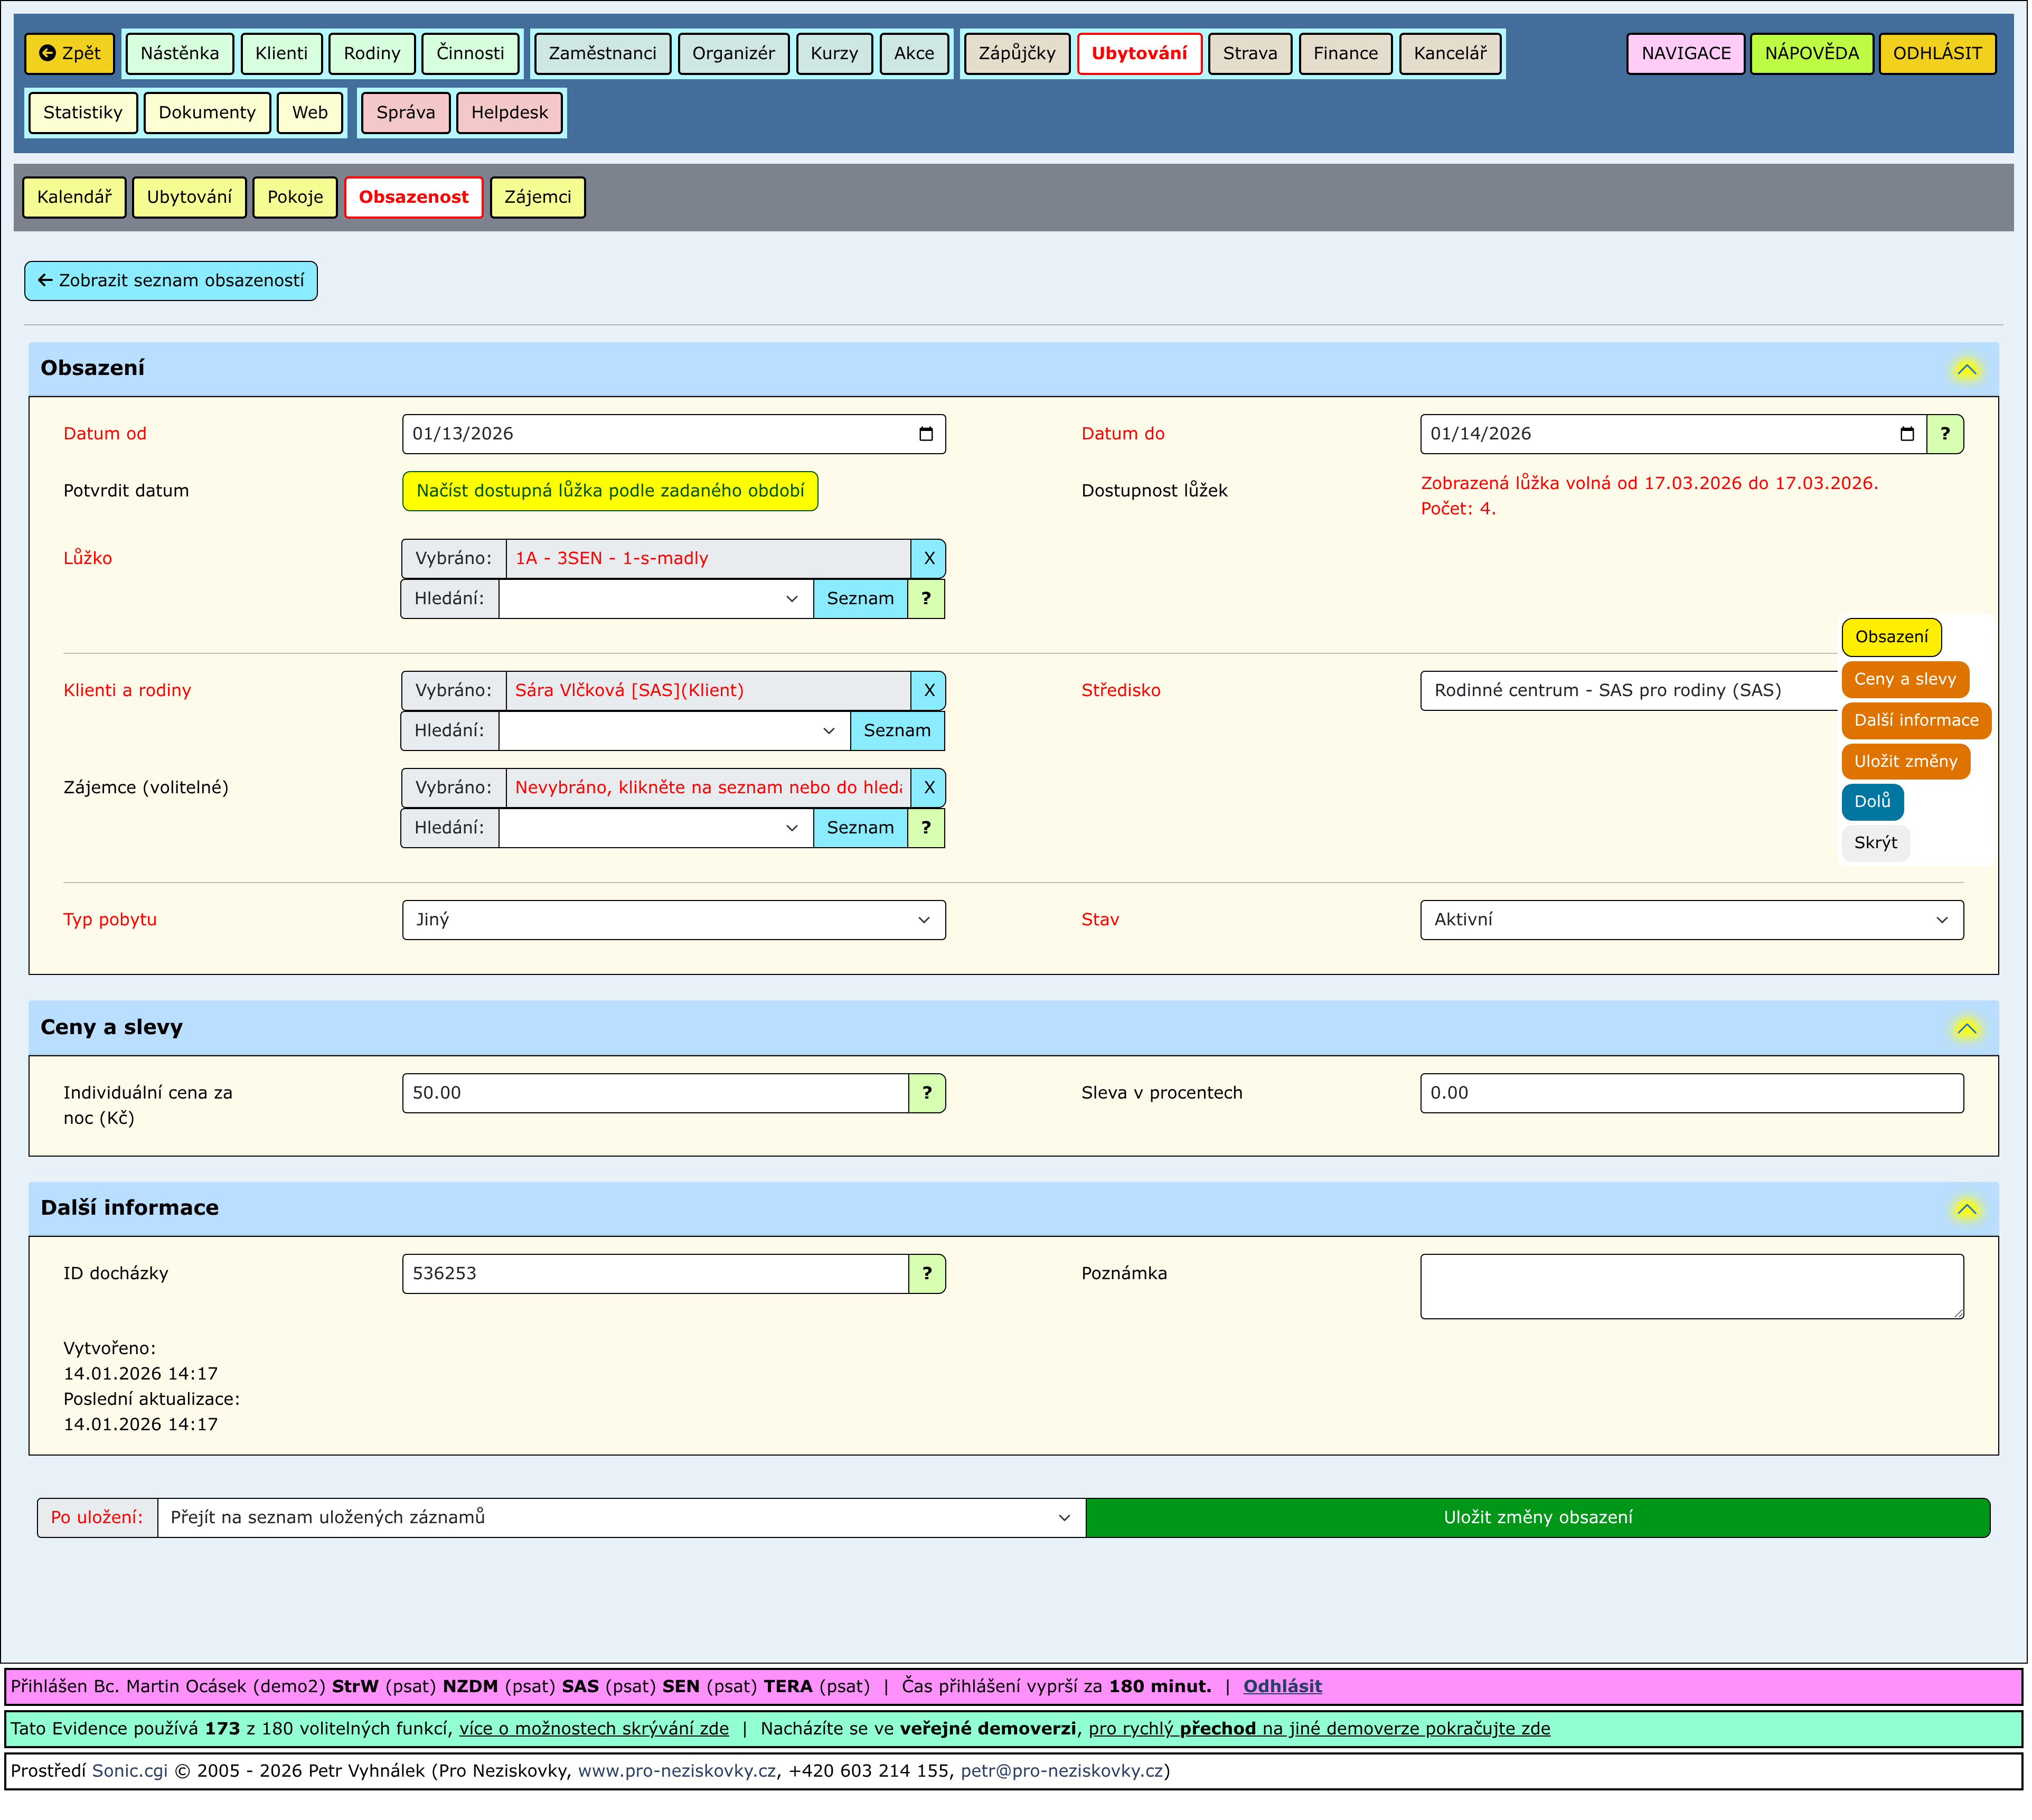Image resolution: width=2032 pixels, height=1820 pixels.
Task: Click help icon in Zájemce search row
Action: tap(926, 828)
